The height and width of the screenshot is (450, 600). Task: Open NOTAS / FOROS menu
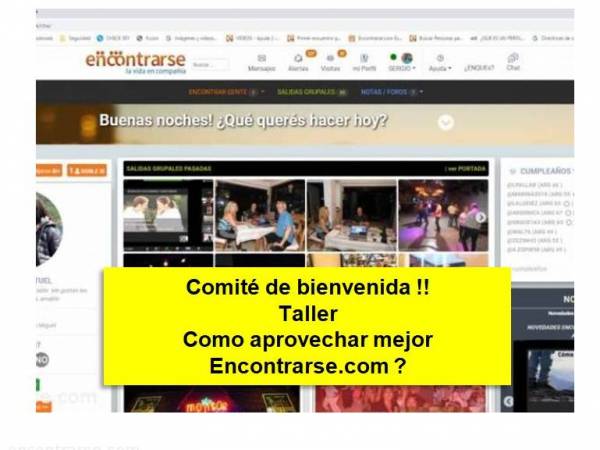point(392,92)
